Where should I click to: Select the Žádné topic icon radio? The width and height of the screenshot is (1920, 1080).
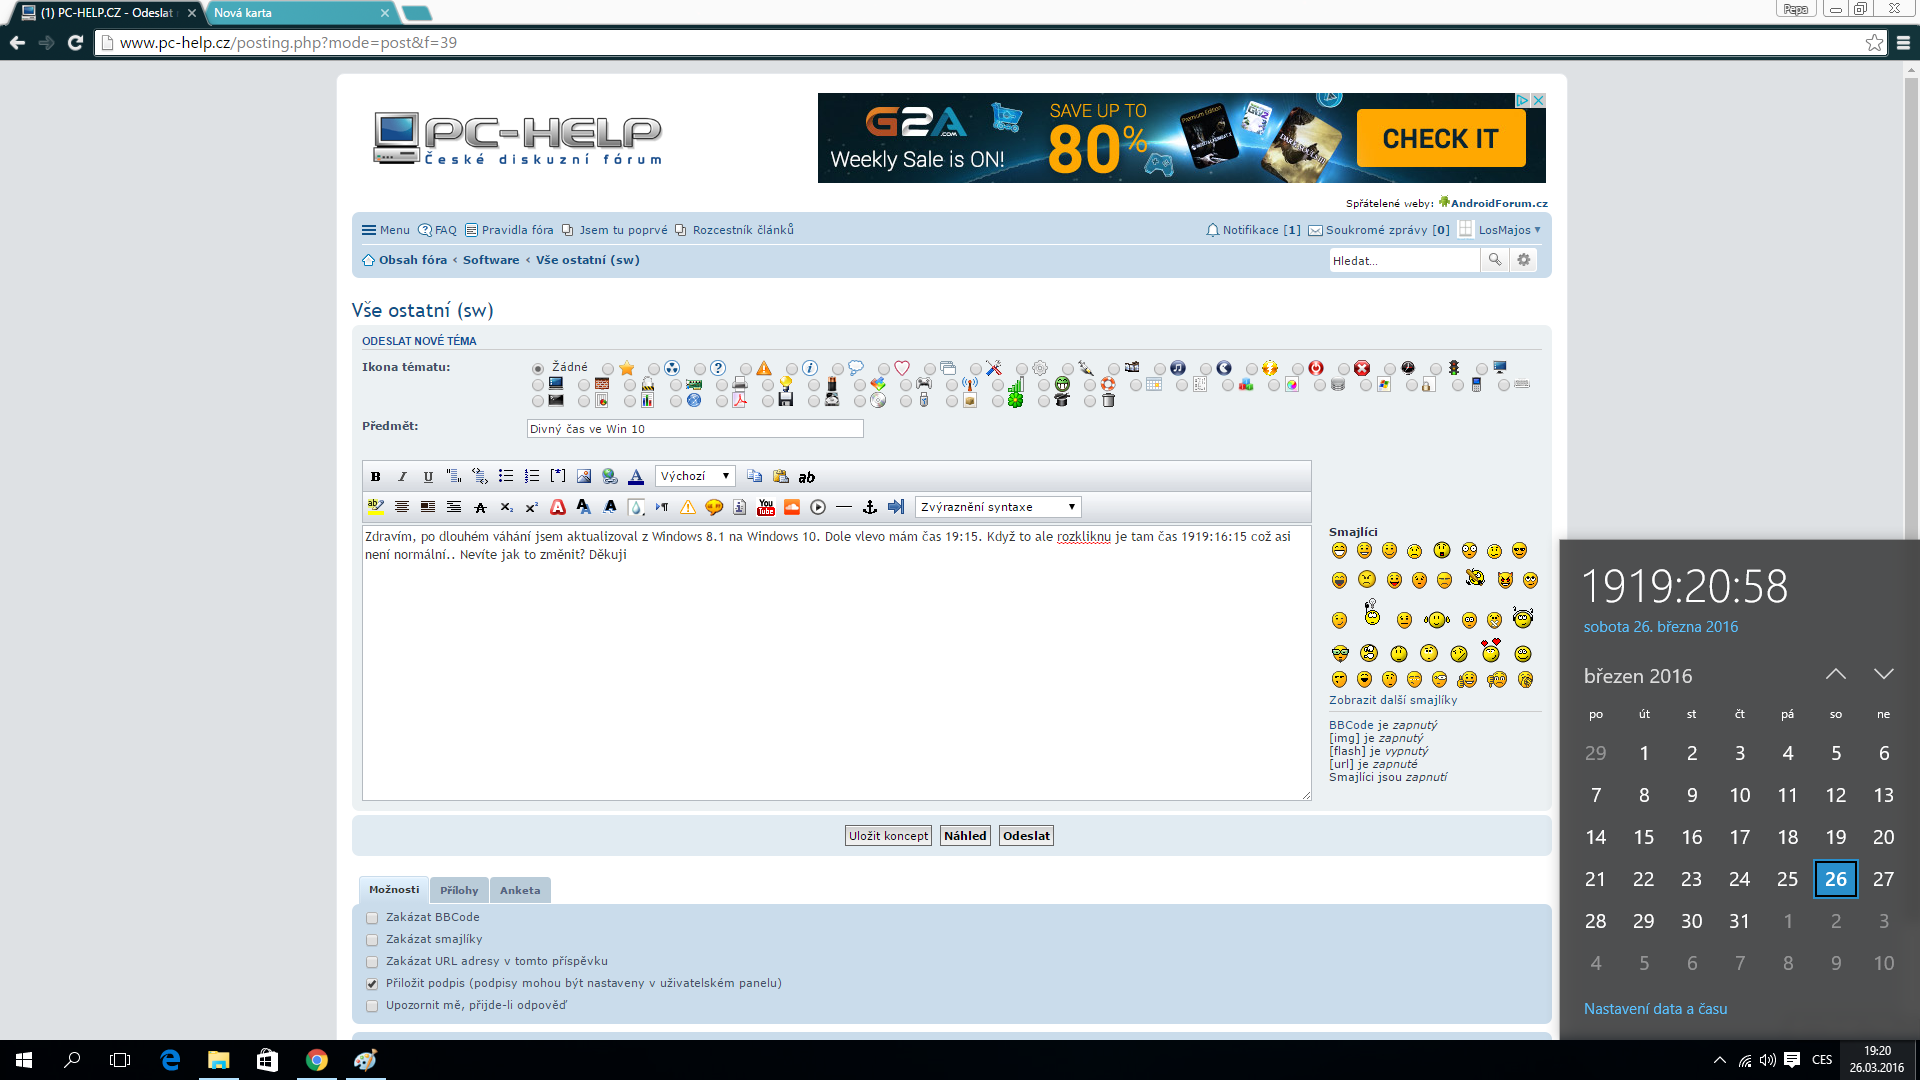pos(538,369)
